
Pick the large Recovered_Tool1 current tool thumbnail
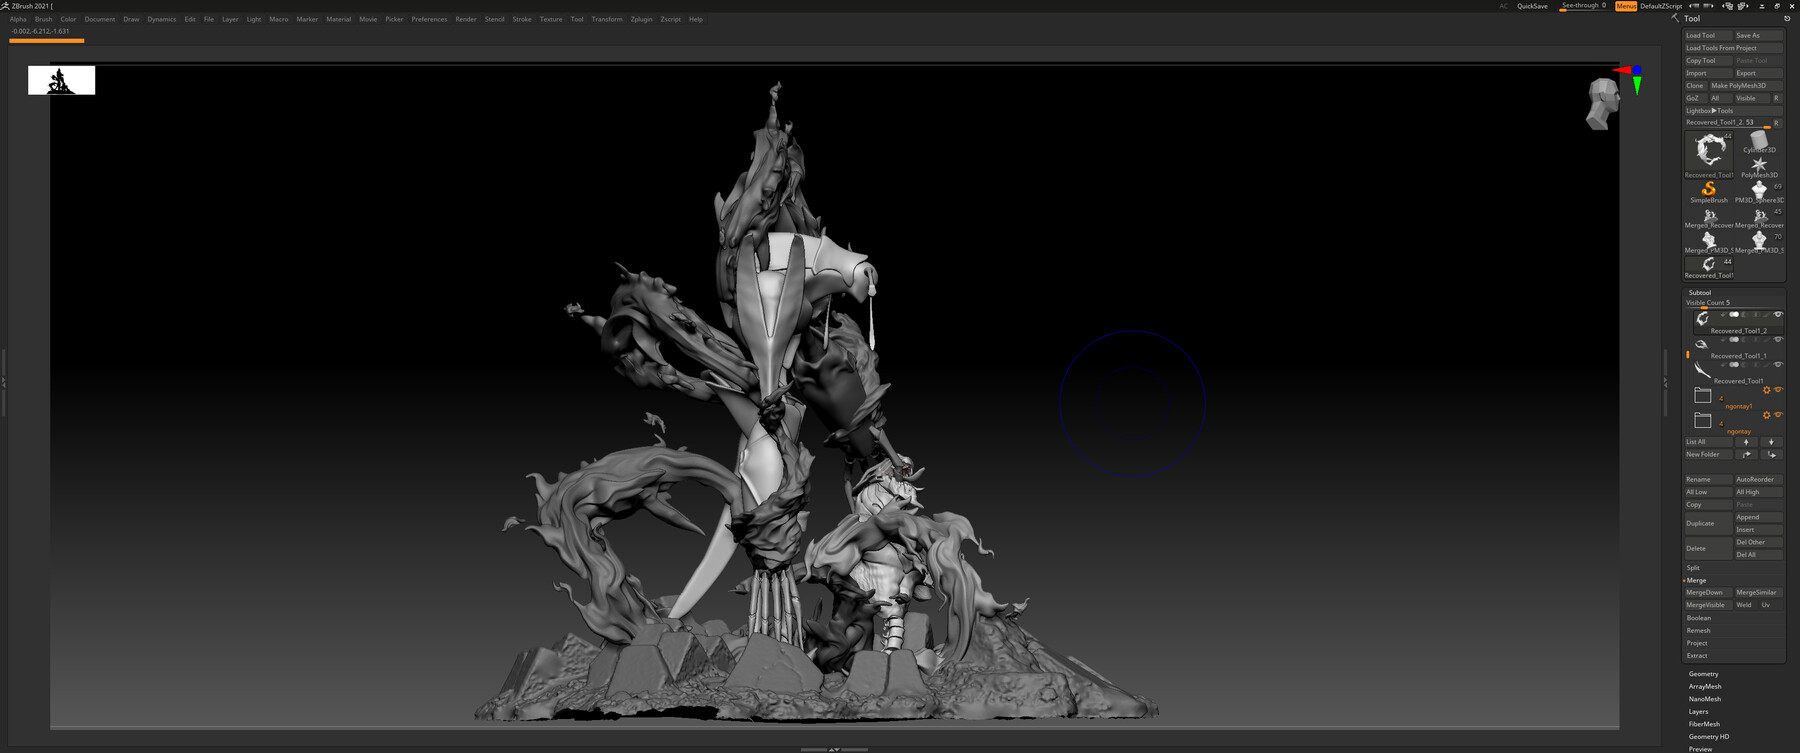[1710, 153]
